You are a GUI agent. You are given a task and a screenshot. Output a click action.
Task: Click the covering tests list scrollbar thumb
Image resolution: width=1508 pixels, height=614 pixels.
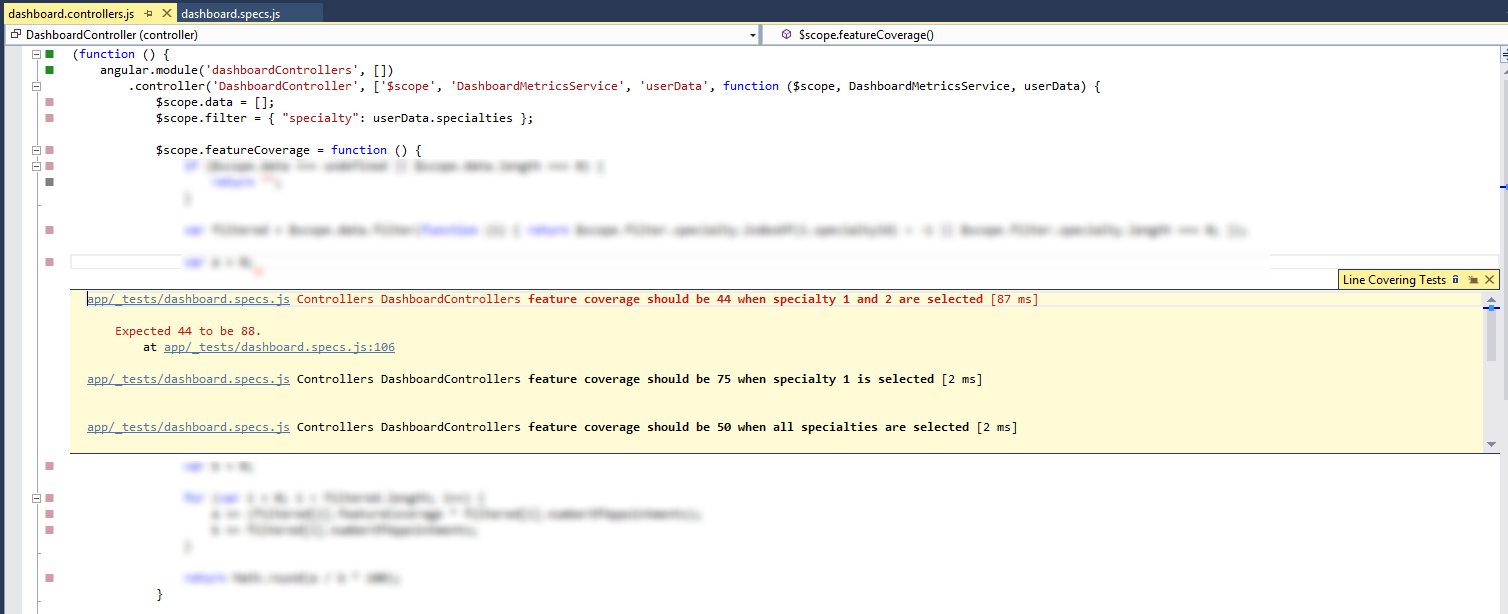pos(1491,335)
